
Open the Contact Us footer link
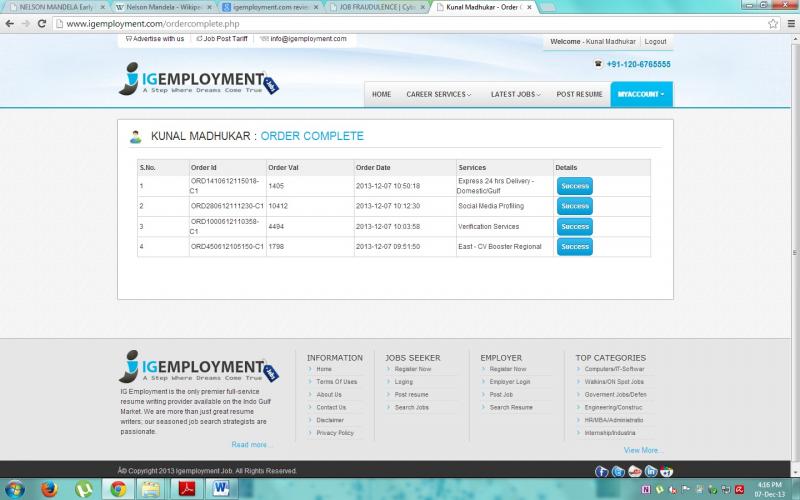(x=331, y=407)
